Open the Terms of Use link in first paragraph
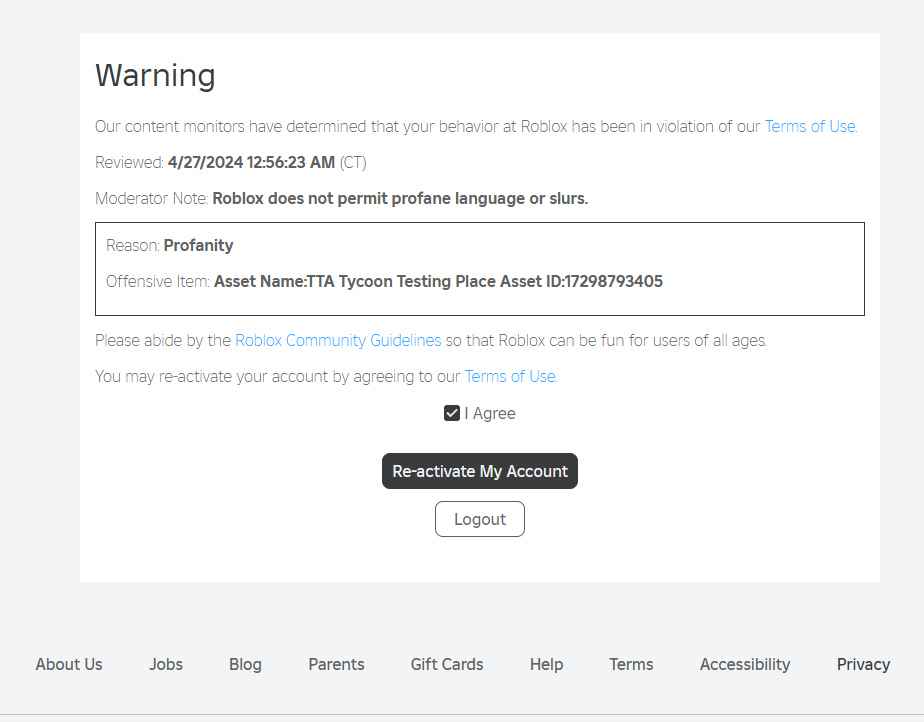Screen dimensions: 924x722 pos(810,126)
